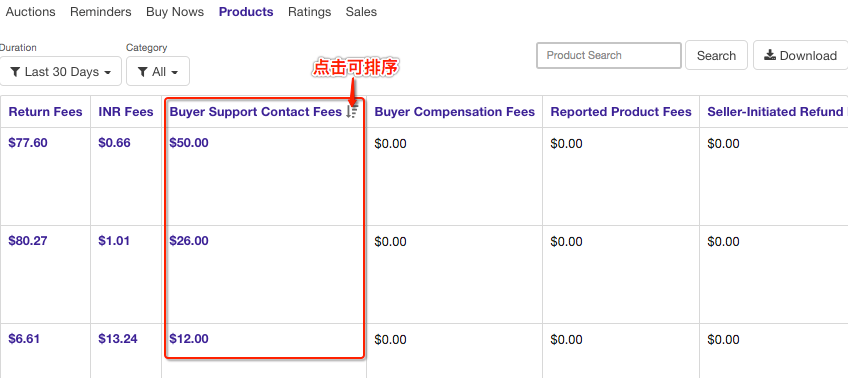The height and width of the screenshot is (378, 848).
Task: Expand the All category dropdown
Action: coord(158,71)
